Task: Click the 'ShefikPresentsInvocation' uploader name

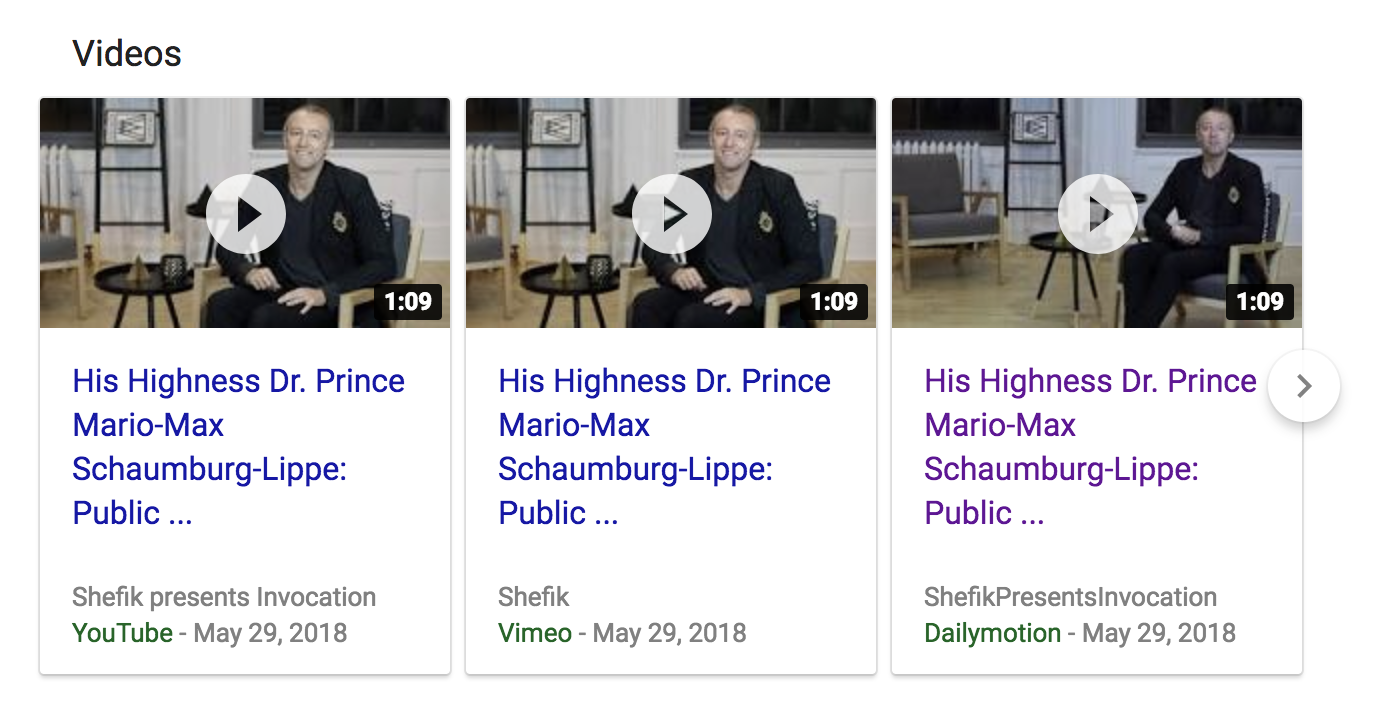Action: pos(1070,598)
